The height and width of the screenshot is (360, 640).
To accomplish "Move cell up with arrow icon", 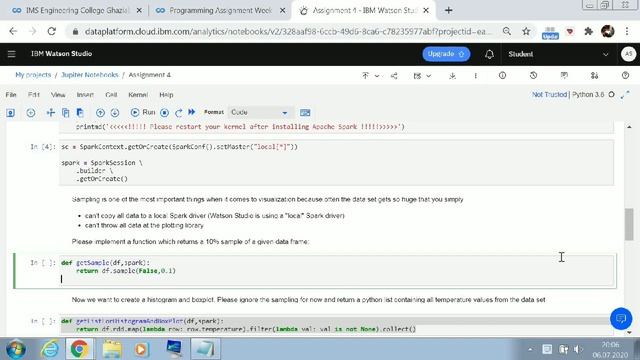I will click(x=100, y=113).
